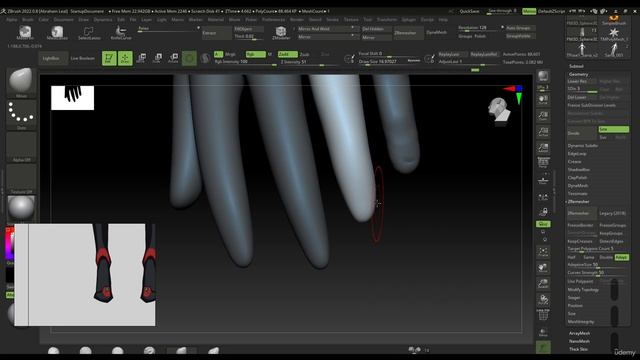Expand the Crease subsection
640x360 pixels.
[574, 162]
